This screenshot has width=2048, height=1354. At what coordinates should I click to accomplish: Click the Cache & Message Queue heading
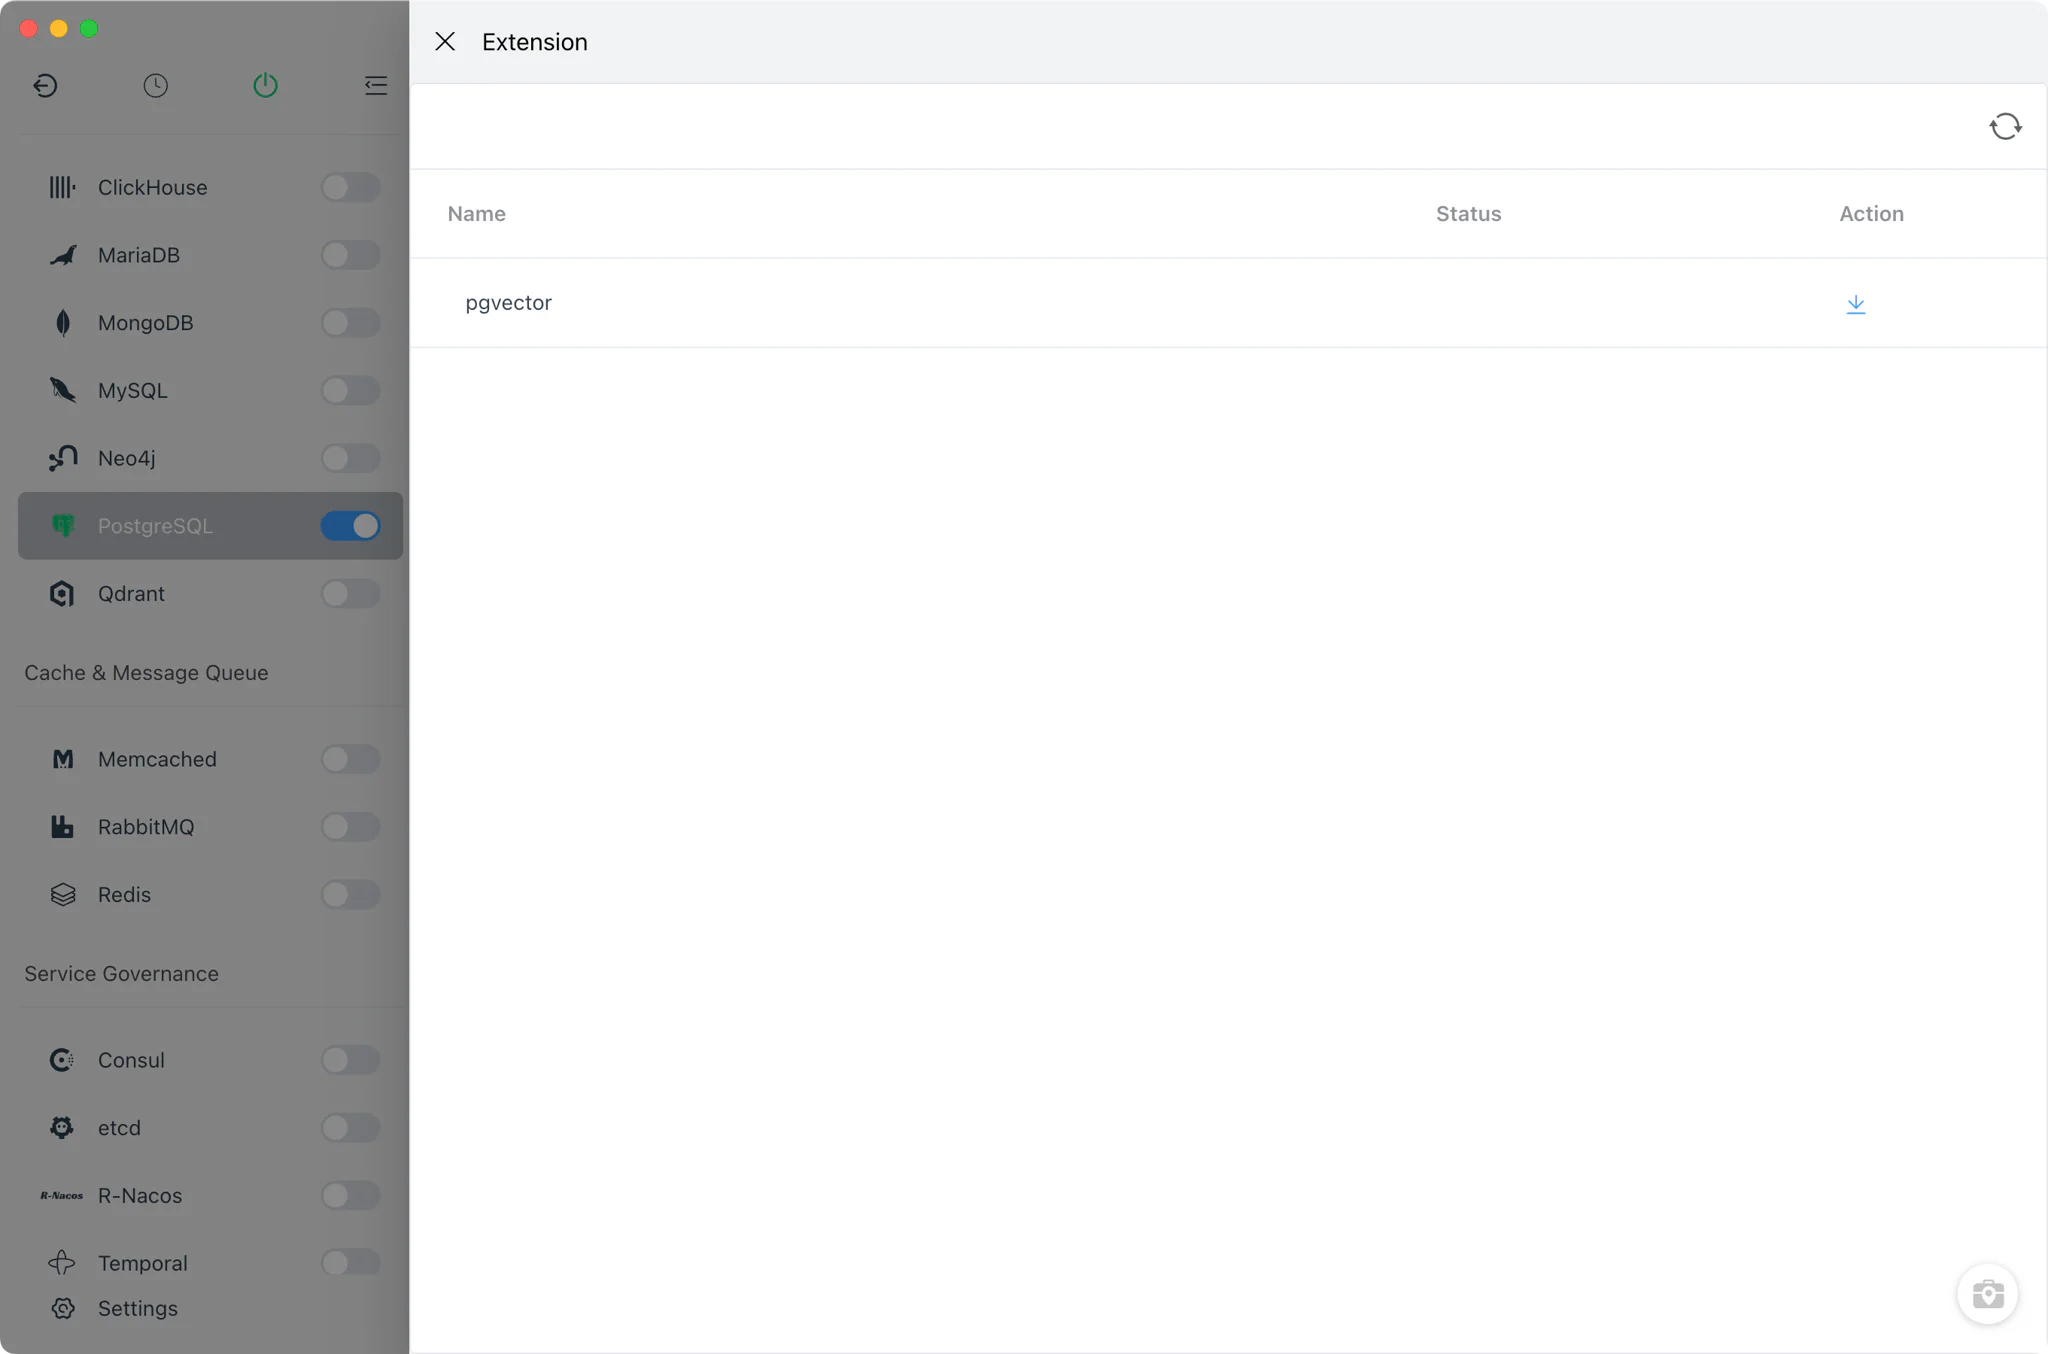146,673
